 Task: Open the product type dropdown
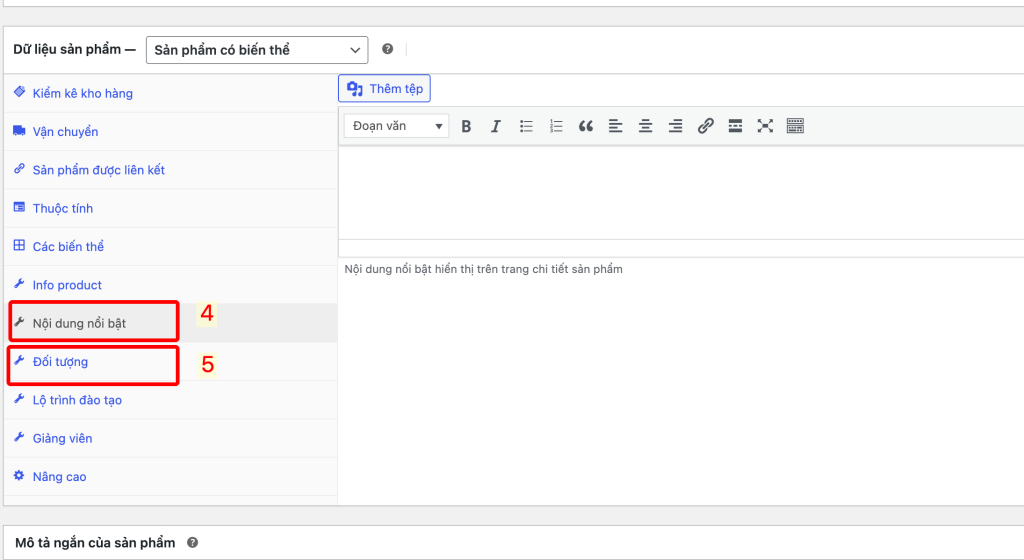257,49
